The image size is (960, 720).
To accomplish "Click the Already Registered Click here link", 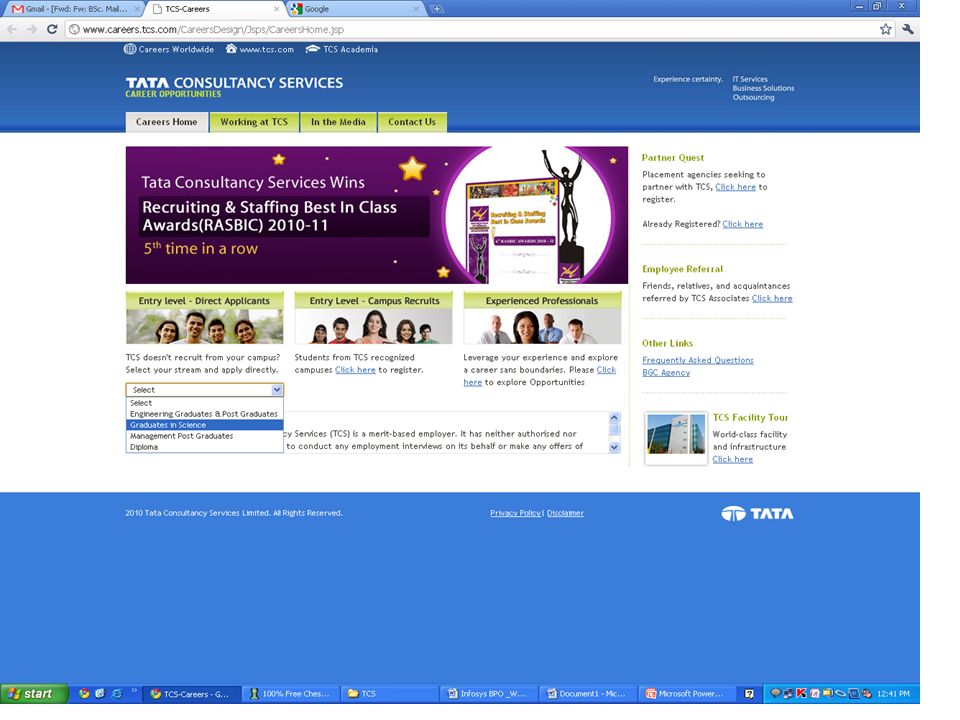I will [743, 224].
